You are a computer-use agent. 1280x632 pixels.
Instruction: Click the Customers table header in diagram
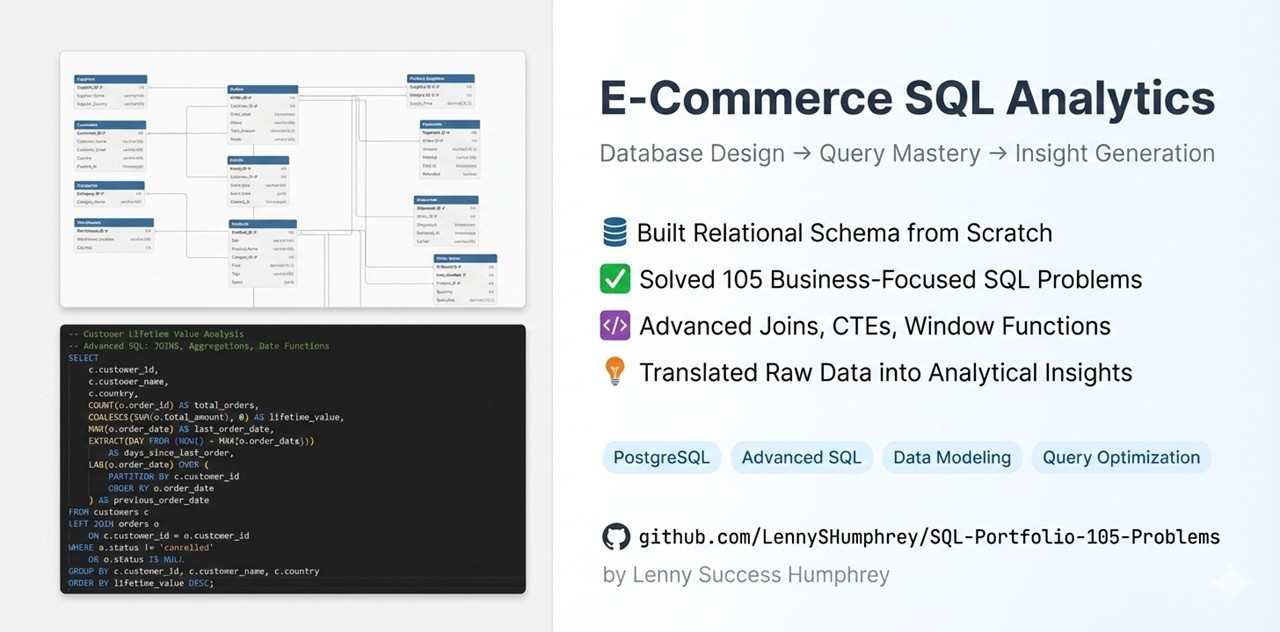[110, 125]
